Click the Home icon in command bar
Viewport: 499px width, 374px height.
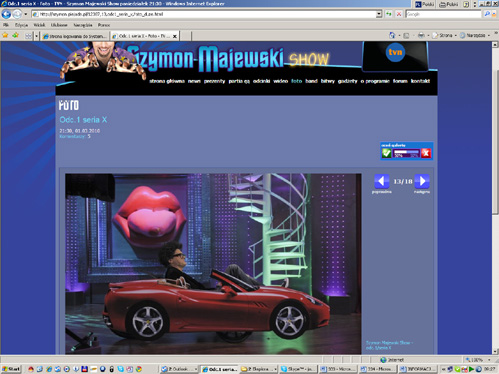coord(392,35)
